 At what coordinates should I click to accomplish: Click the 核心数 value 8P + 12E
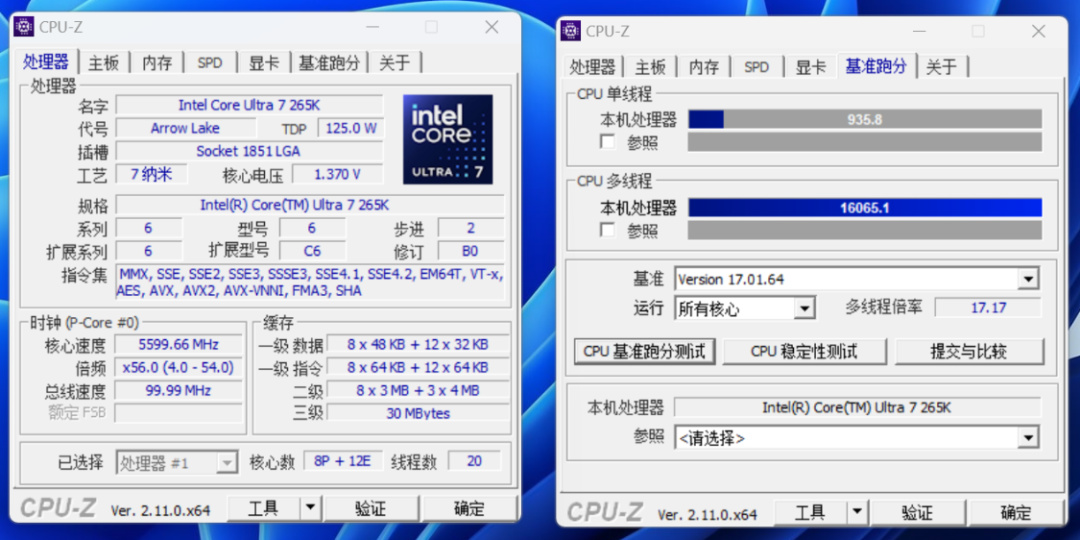tap(342, 461)
